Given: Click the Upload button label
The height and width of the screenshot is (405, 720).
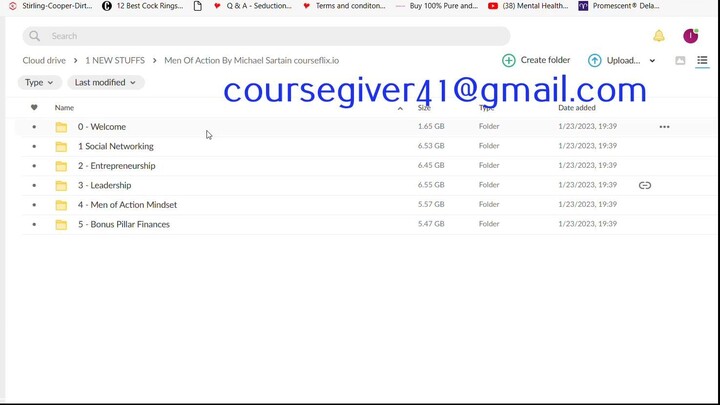Looking at the screenshot, I should pos(623,61).
